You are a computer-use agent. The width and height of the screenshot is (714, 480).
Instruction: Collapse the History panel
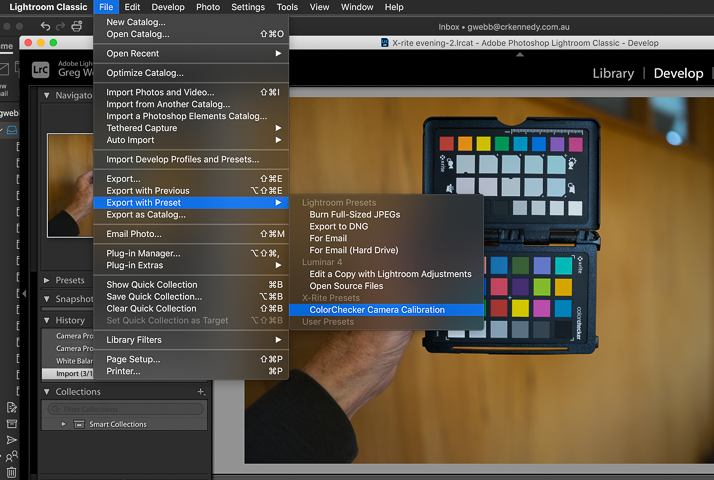[47, 321]
